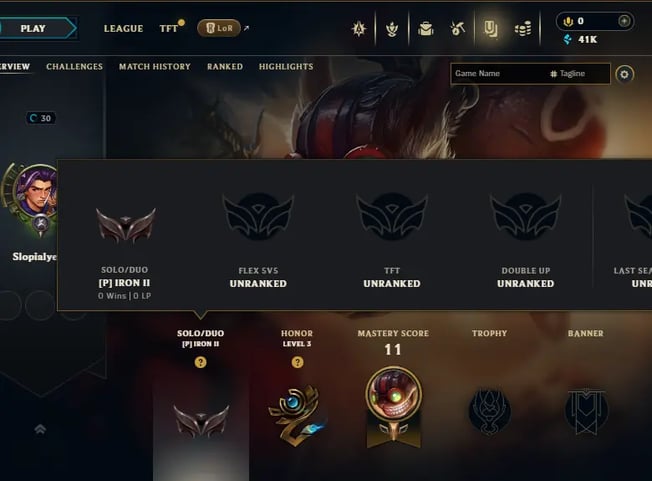Go to the Ranked tab
The image size is (652, 481).
point(225,67)
